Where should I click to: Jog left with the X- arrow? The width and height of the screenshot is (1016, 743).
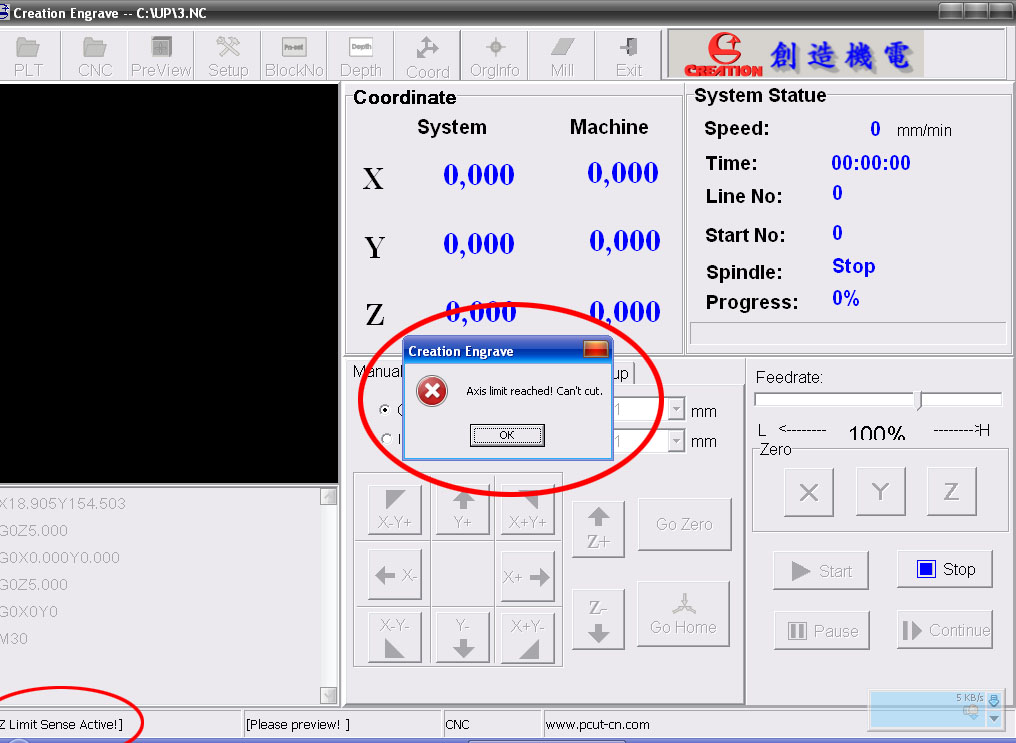tap(395, 575)
